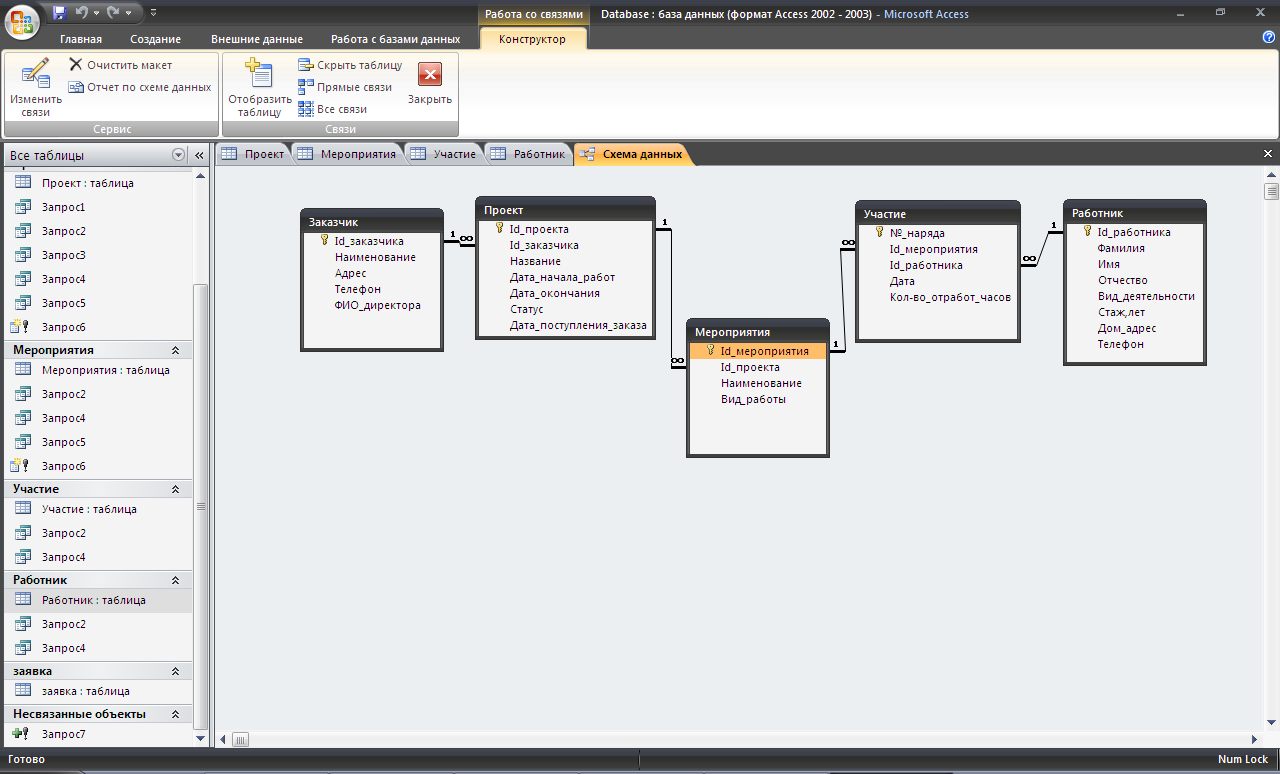Open Работник : таблица in navigation pane
This screenshot has height=774, width=1280.
coord(93,600)
